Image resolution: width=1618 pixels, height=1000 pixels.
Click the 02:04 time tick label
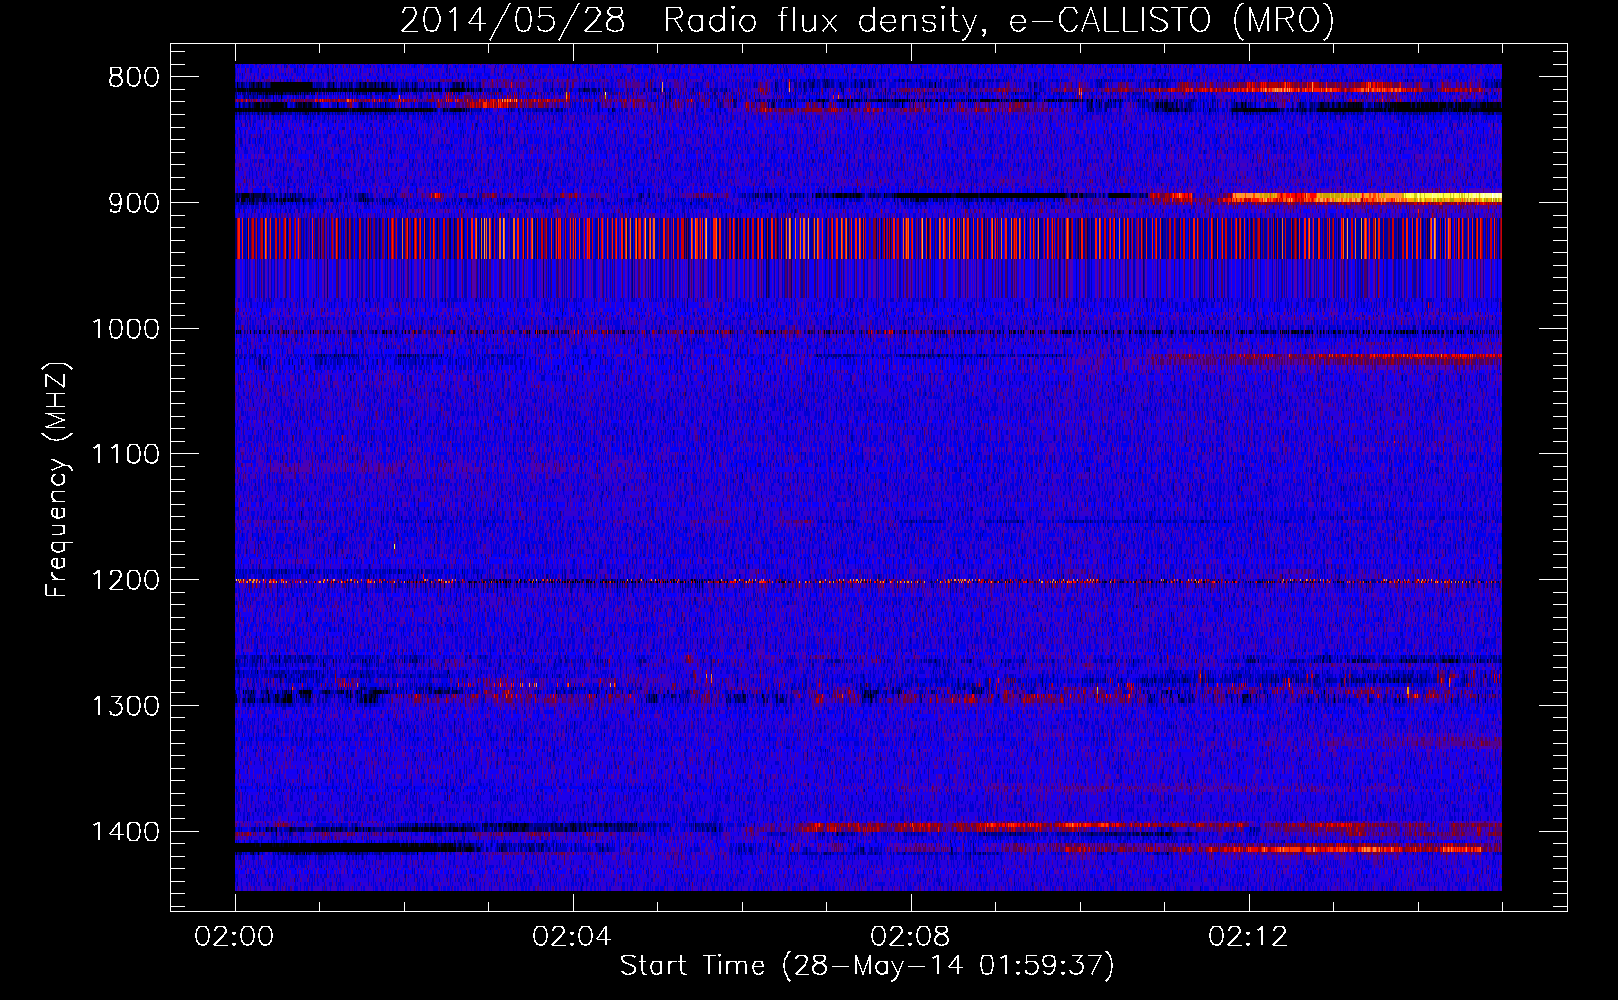click(x=572, y=937)
